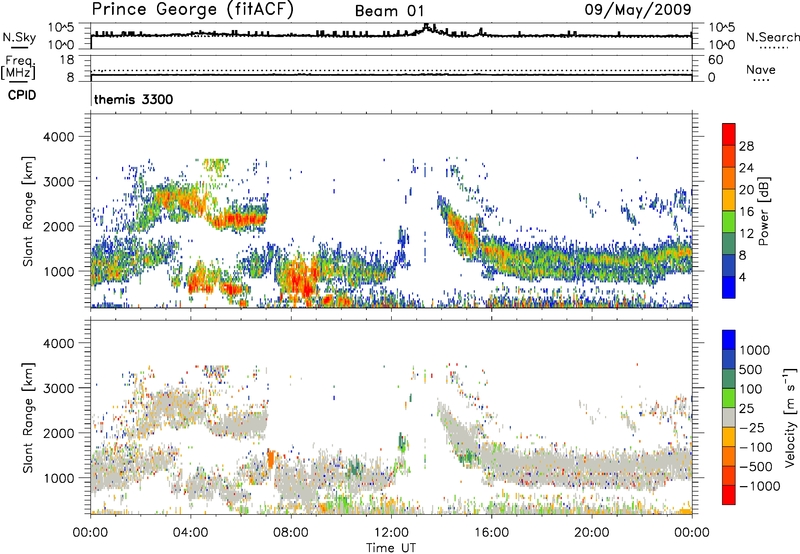Click the '28' value on power colorbar

click(x=746, y=146)
